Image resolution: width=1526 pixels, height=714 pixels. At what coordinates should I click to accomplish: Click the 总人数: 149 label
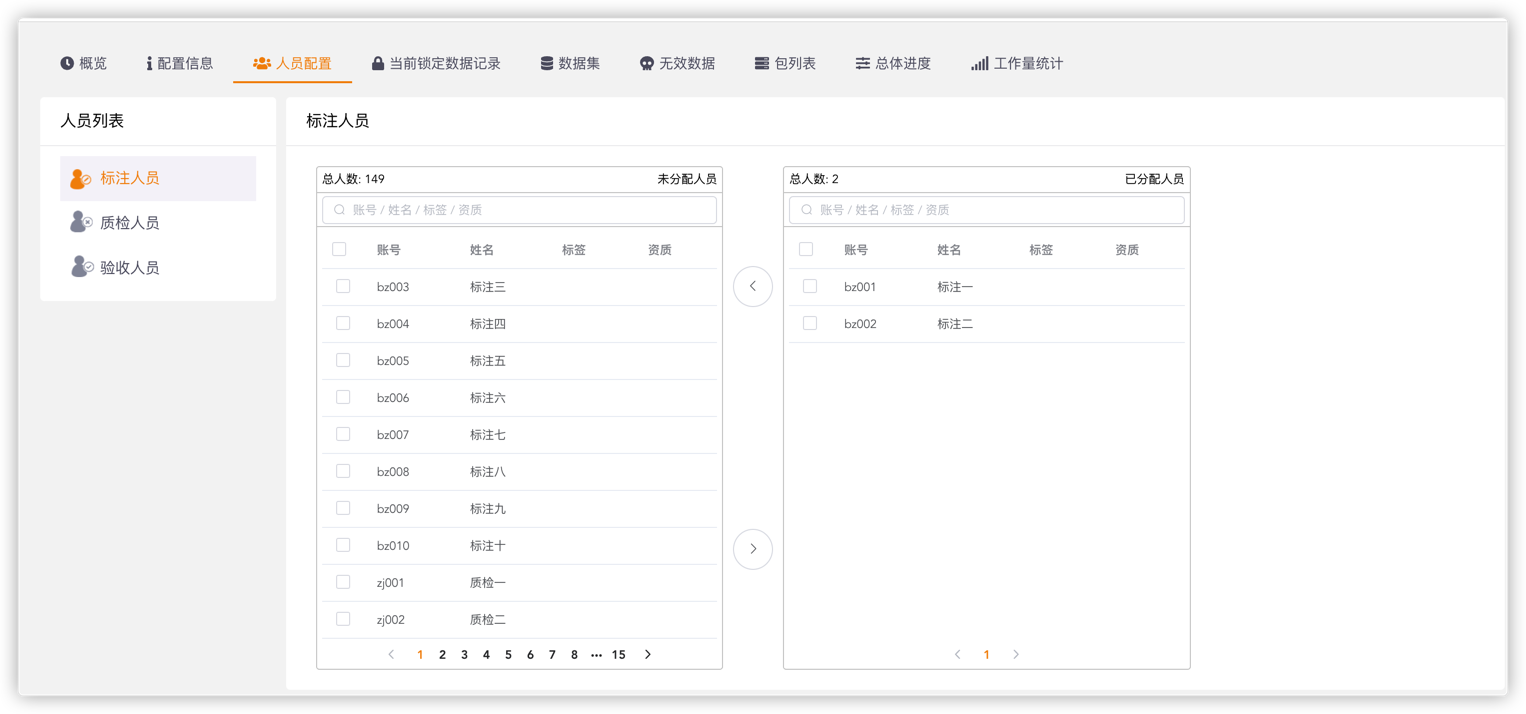353,179
